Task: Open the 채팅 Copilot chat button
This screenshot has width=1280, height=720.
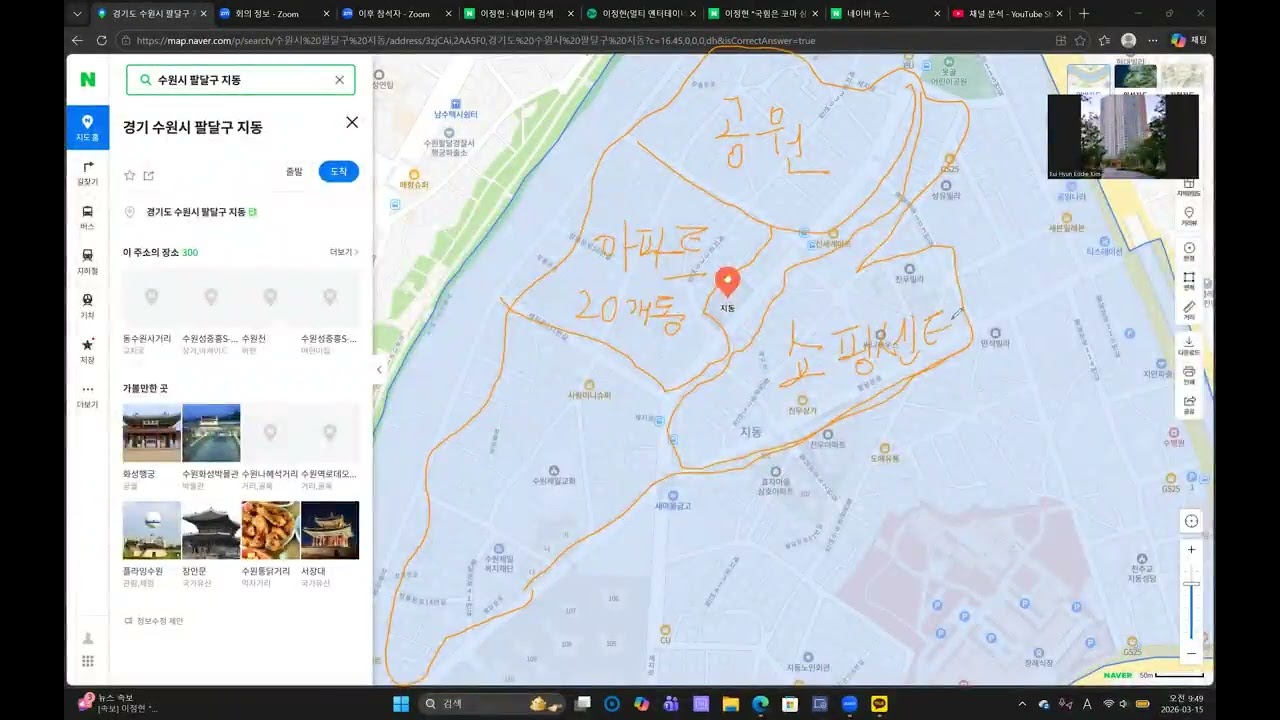Action: click(1189, 40)
